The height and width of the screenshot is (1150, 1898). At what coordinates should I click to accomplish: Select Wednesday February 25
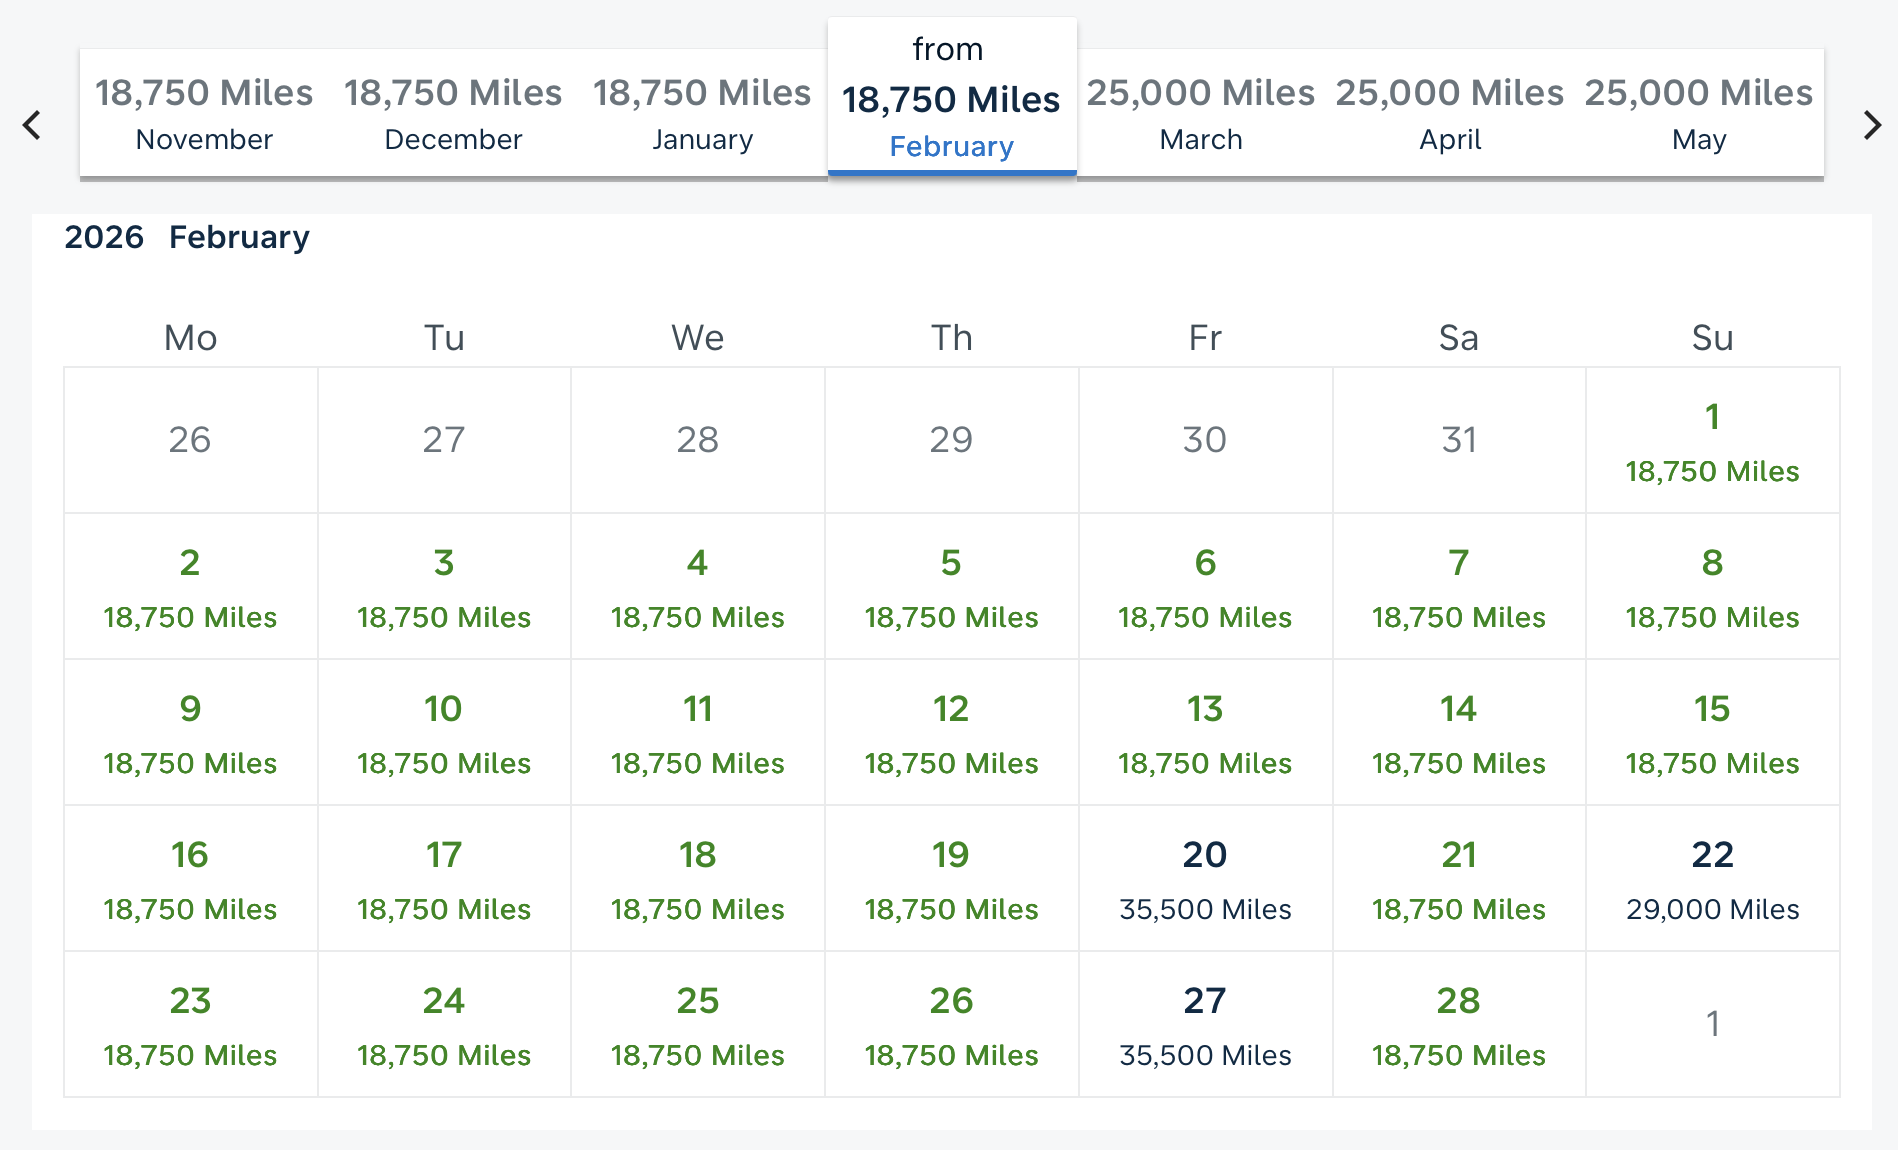pos(697,1025)
